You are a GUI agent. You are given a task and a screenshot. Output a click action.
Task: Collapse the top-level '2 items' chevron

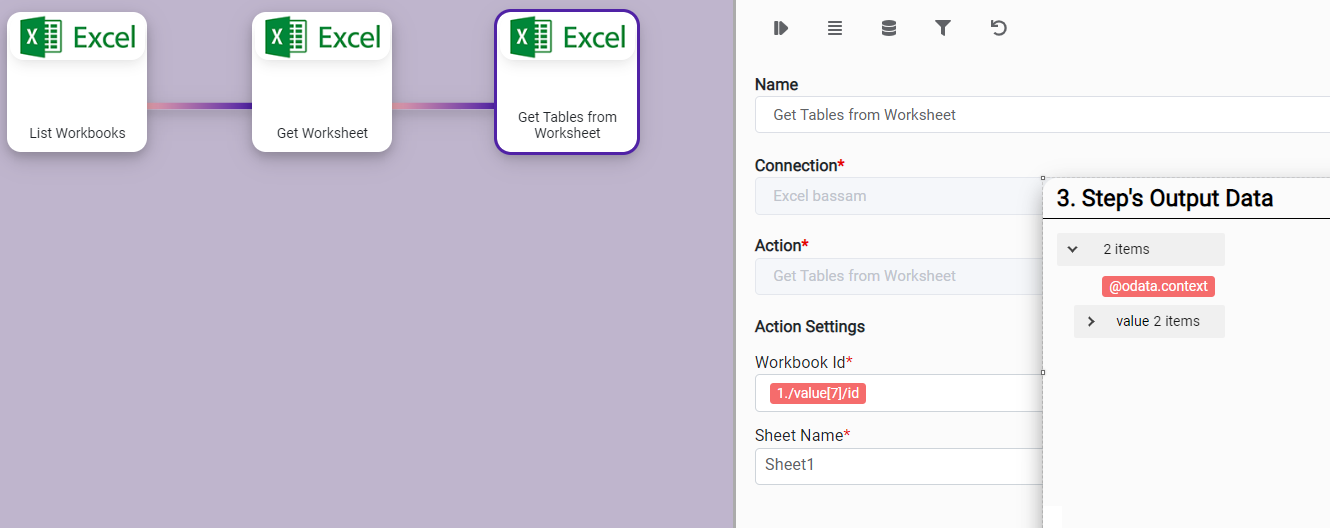[x=1073, y=249]
